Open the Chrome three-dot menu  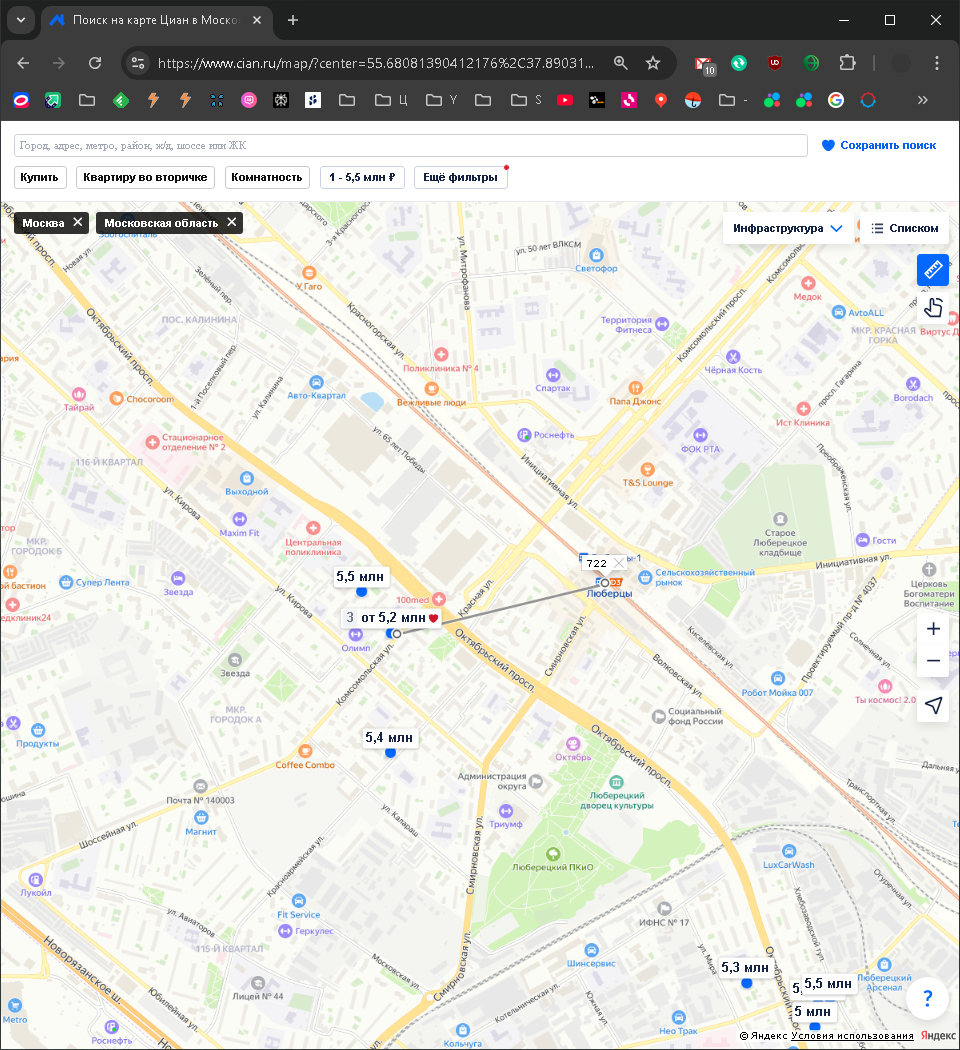click(x=937, y=63)
